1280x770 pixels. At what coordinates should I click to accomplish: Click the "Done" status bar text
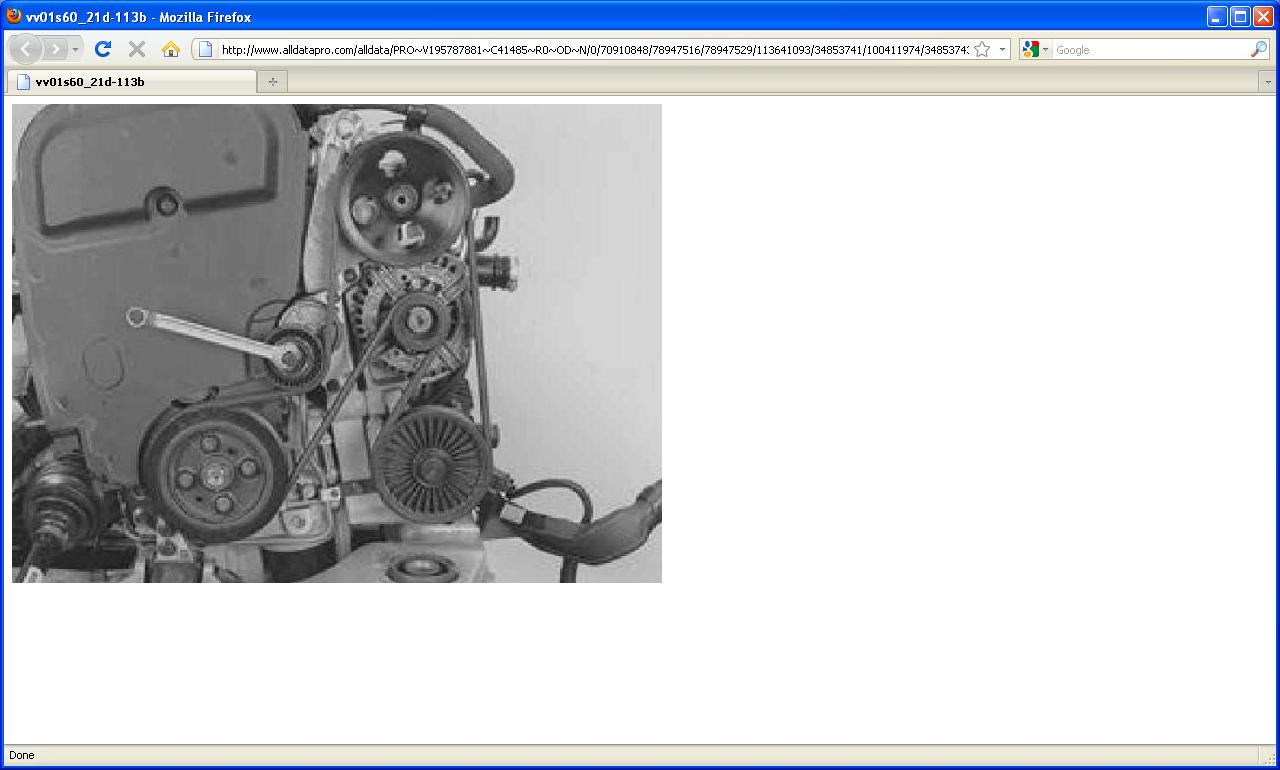click(21, 755)
